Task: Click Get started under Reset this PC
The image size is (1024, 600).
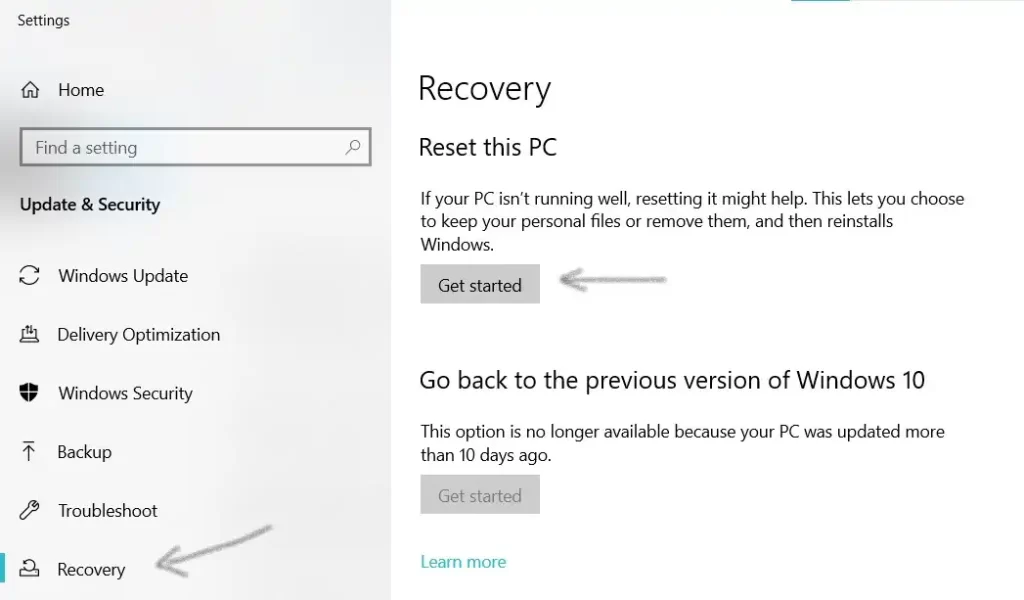Action: (480, 284)
